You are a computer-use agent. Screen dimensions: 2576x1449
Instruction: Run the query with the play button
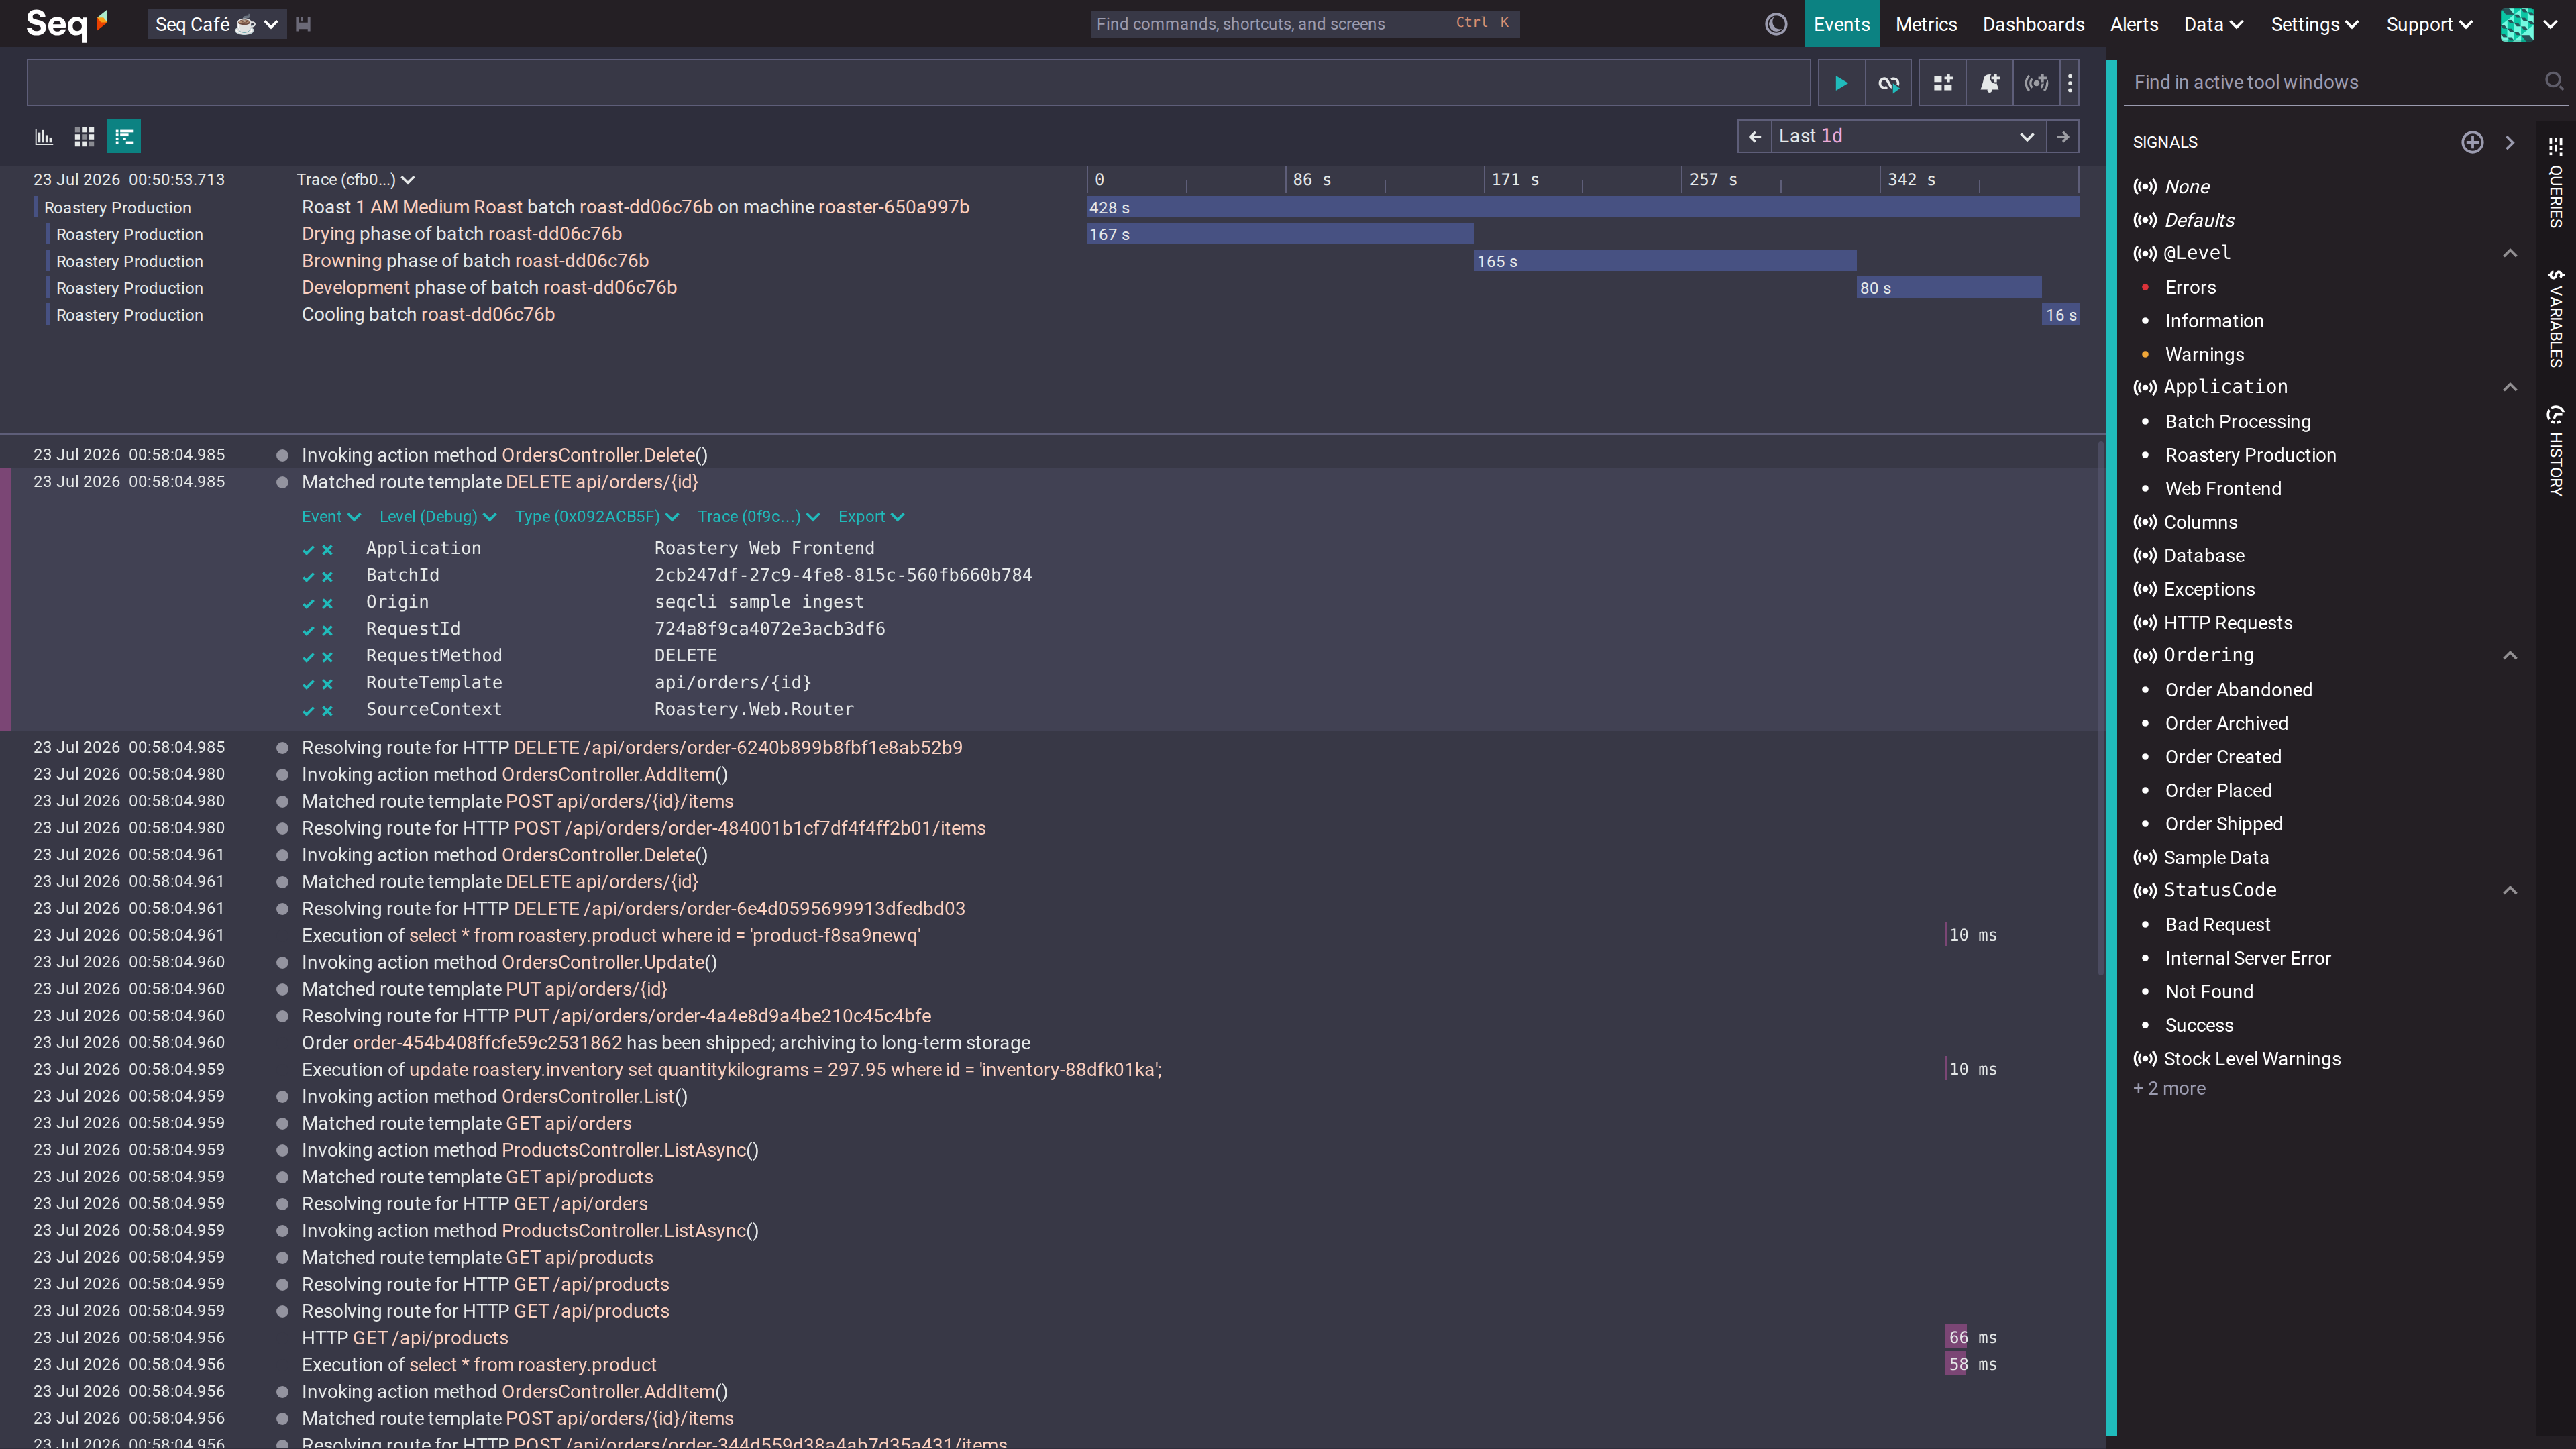click(1840, 83)
